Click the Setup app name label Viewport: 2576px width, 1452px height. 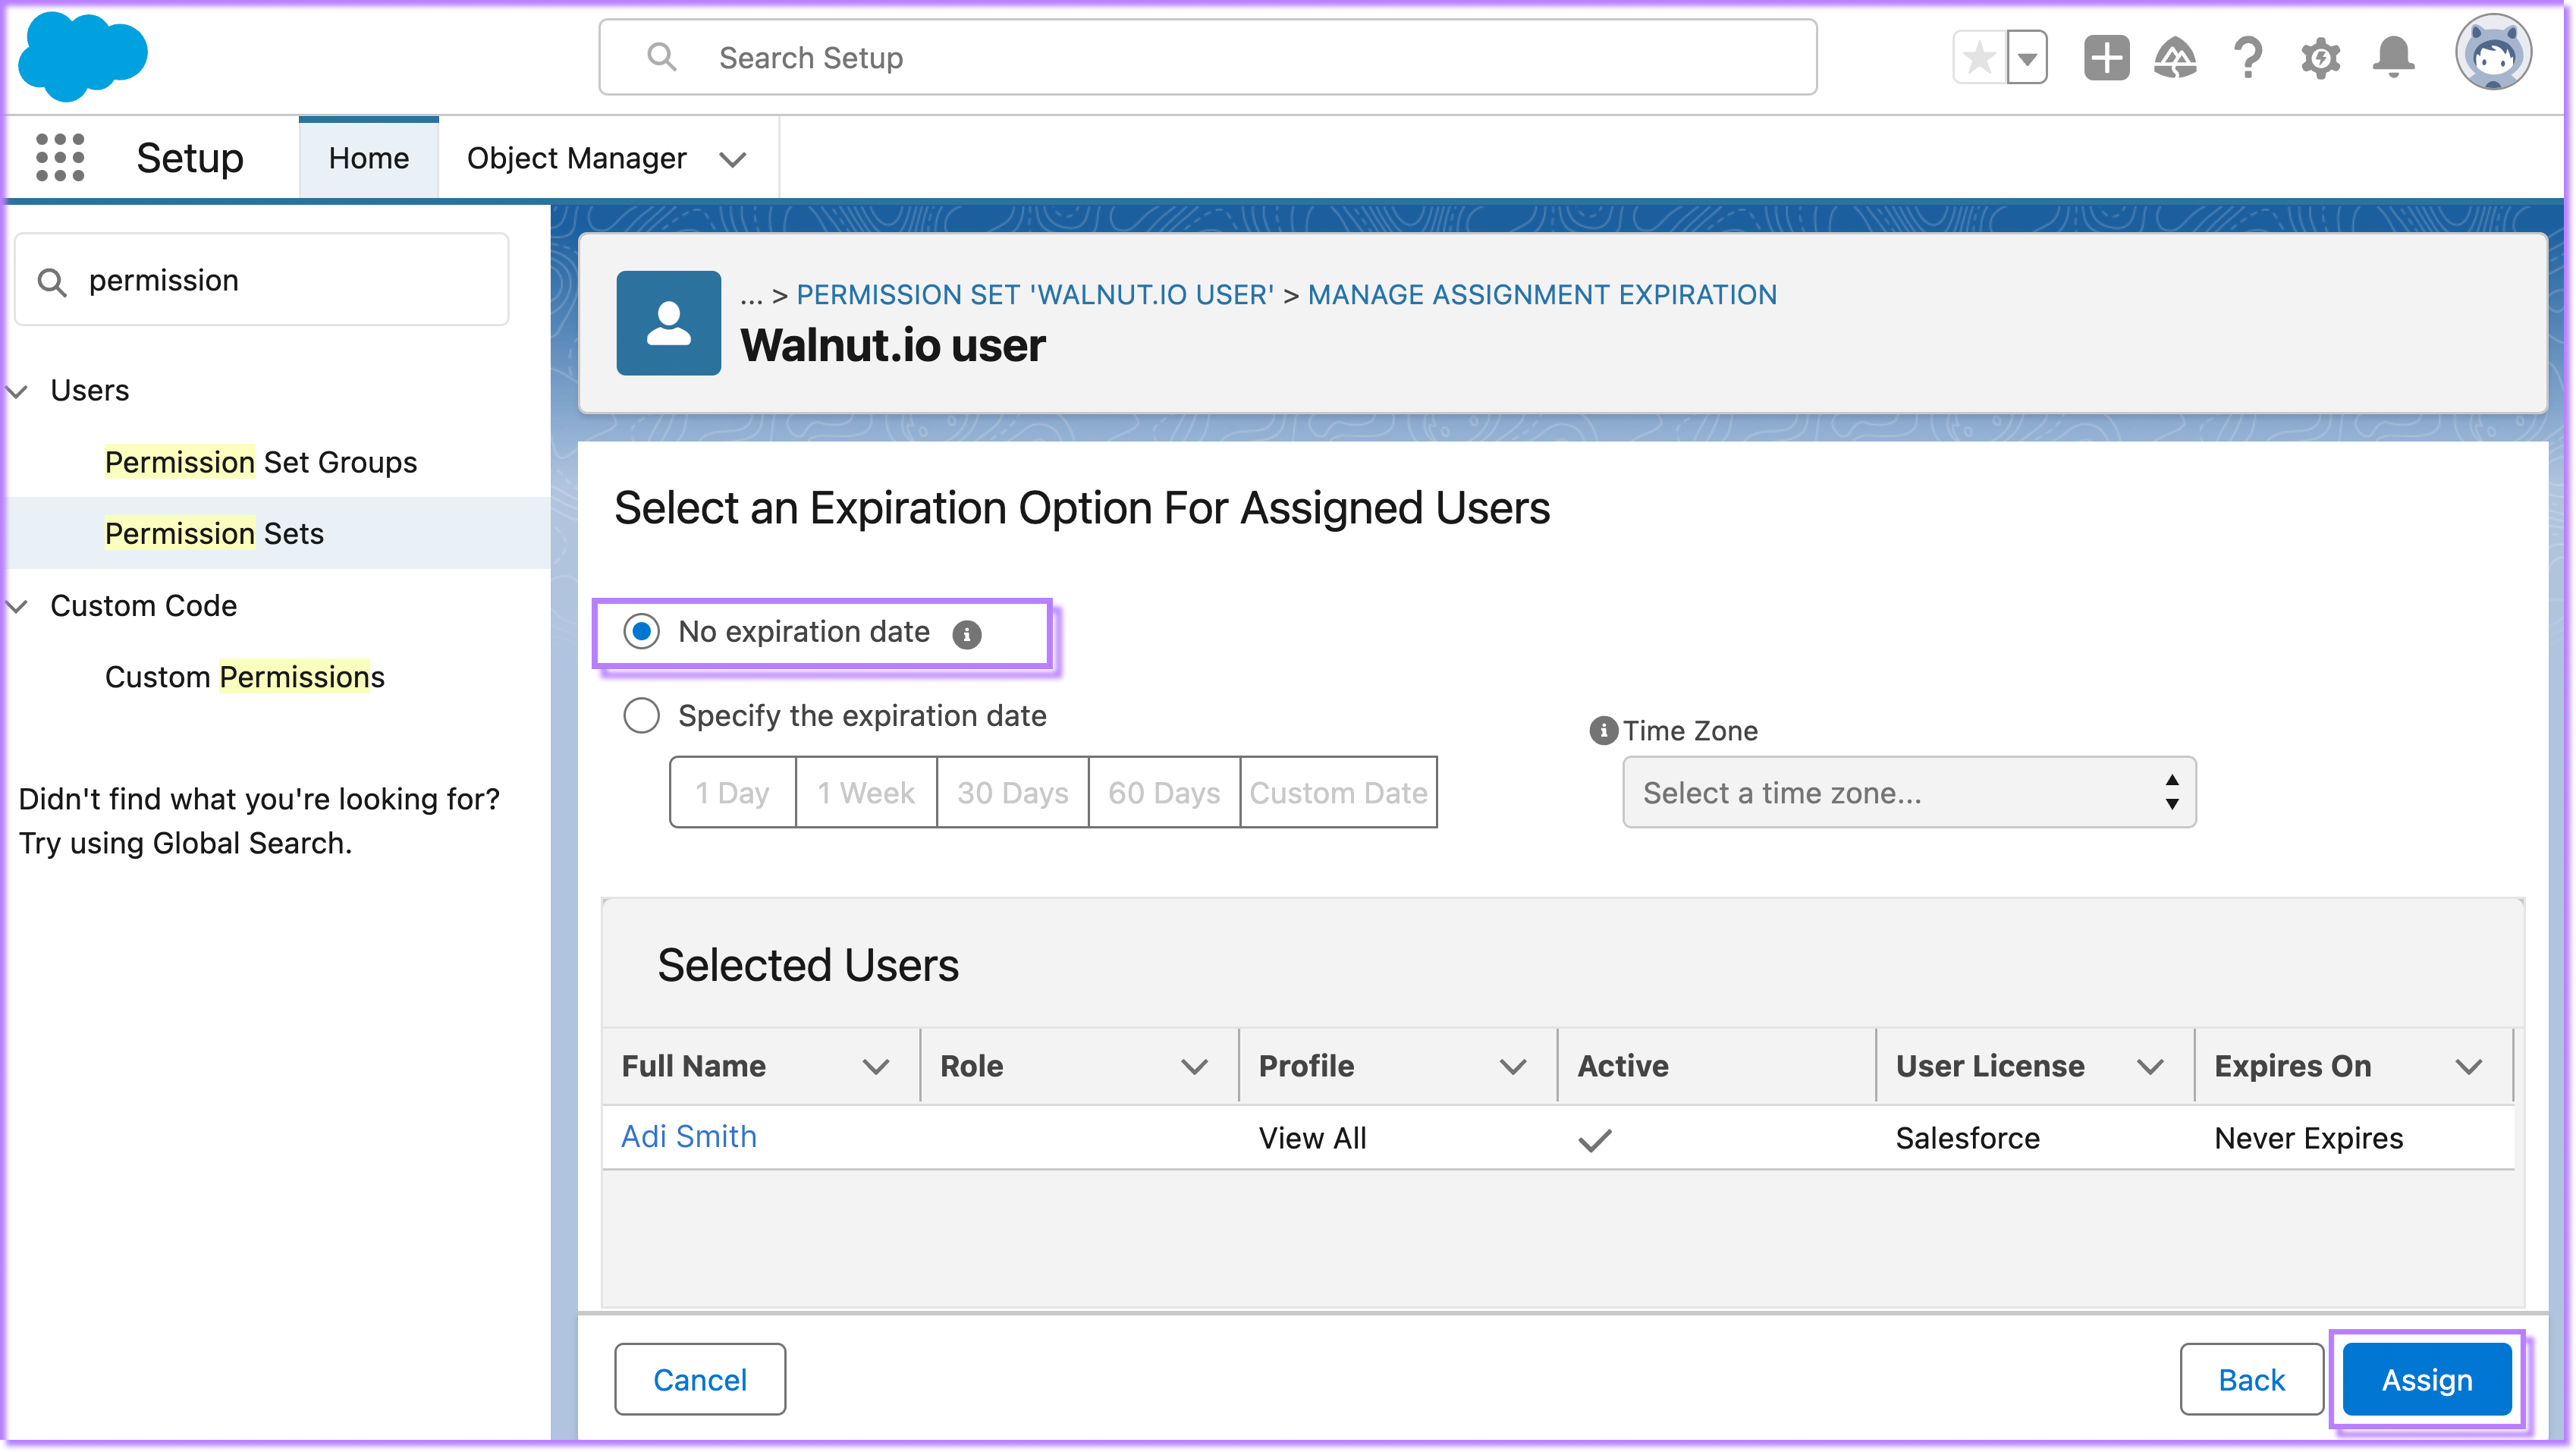190,158
